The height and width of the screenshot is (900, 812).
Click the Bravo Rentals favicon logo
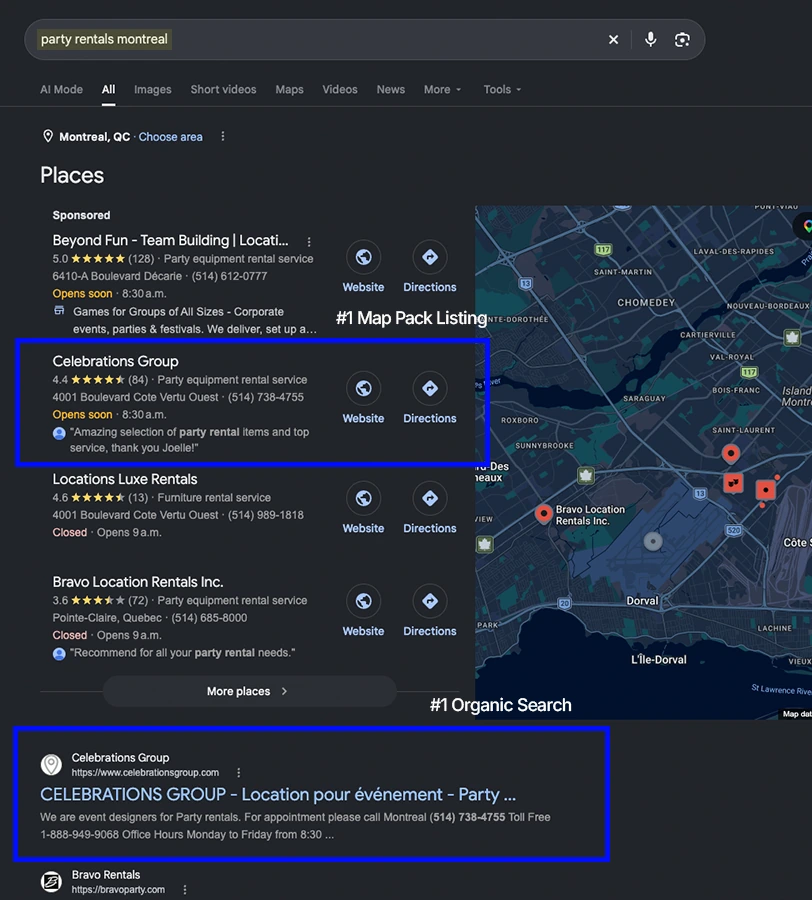pyautogui.click(x=51, y=882)
